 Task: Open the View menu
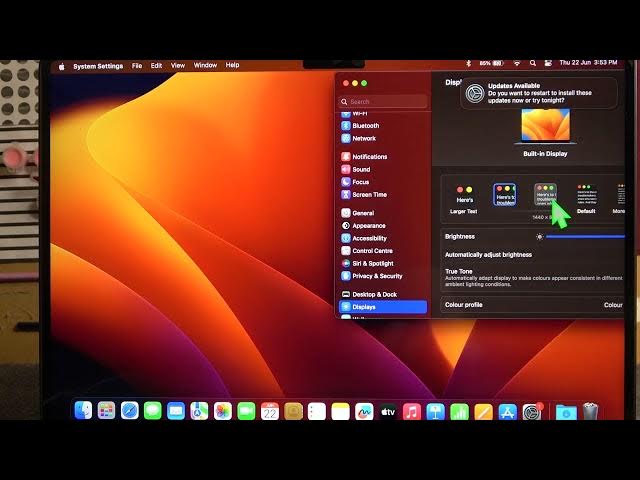point(178,65)
